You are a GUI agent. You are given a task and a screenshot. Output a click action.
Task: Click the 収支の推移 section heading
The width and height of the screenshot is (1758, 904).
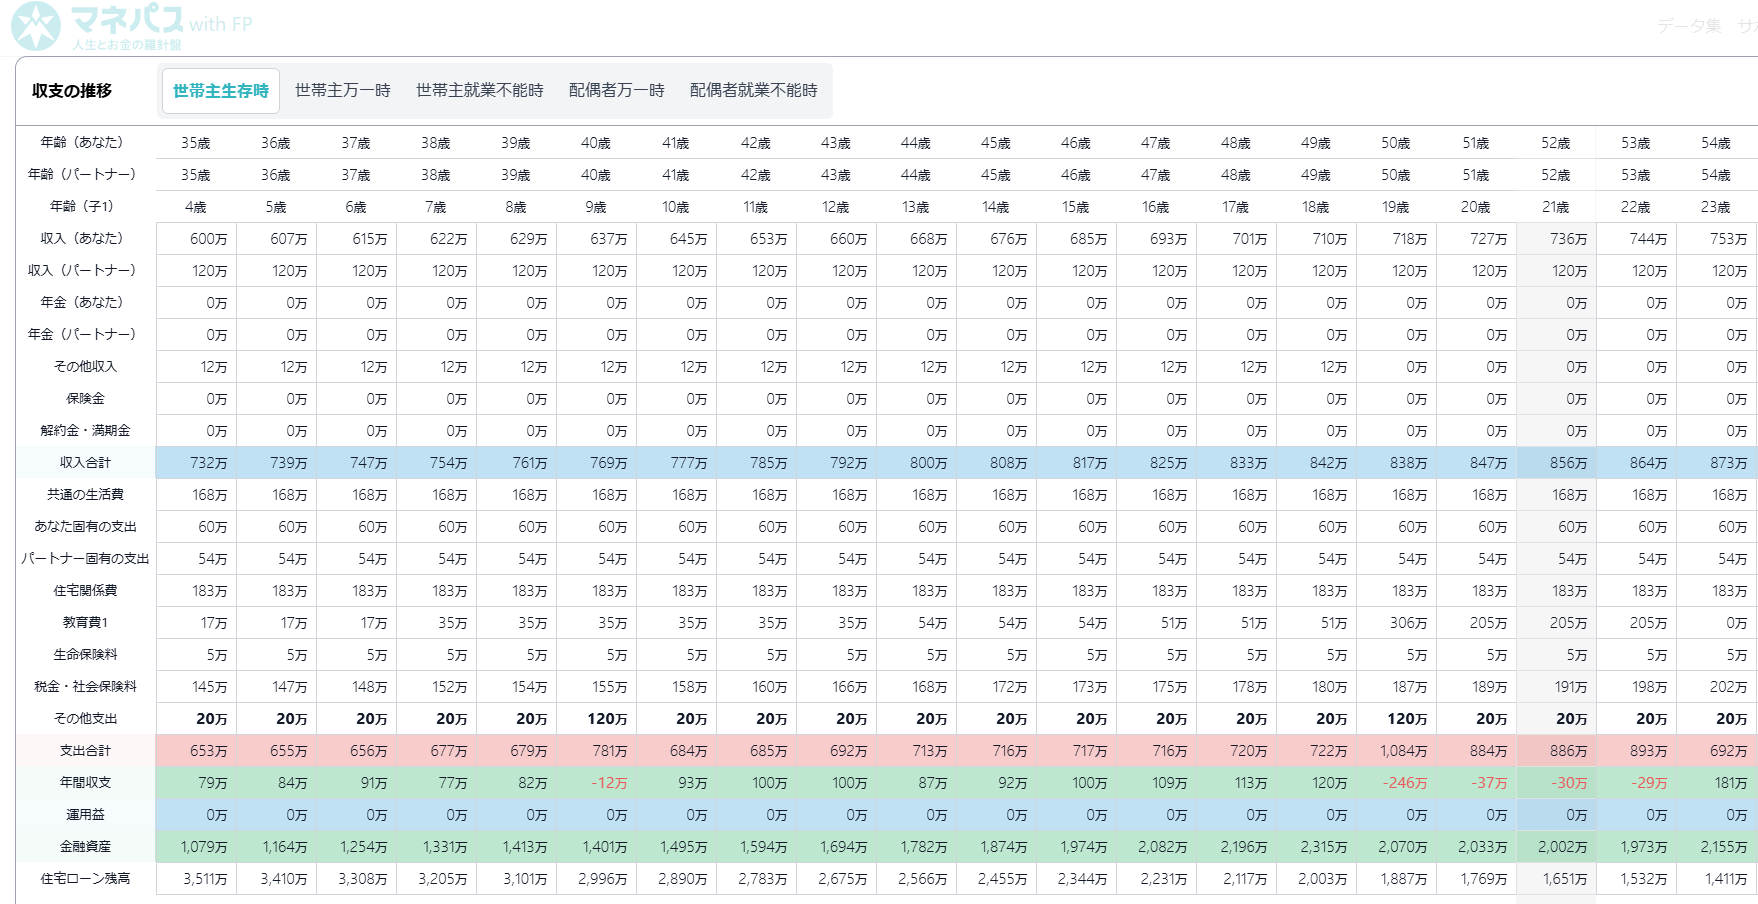[x=72, y=91]
